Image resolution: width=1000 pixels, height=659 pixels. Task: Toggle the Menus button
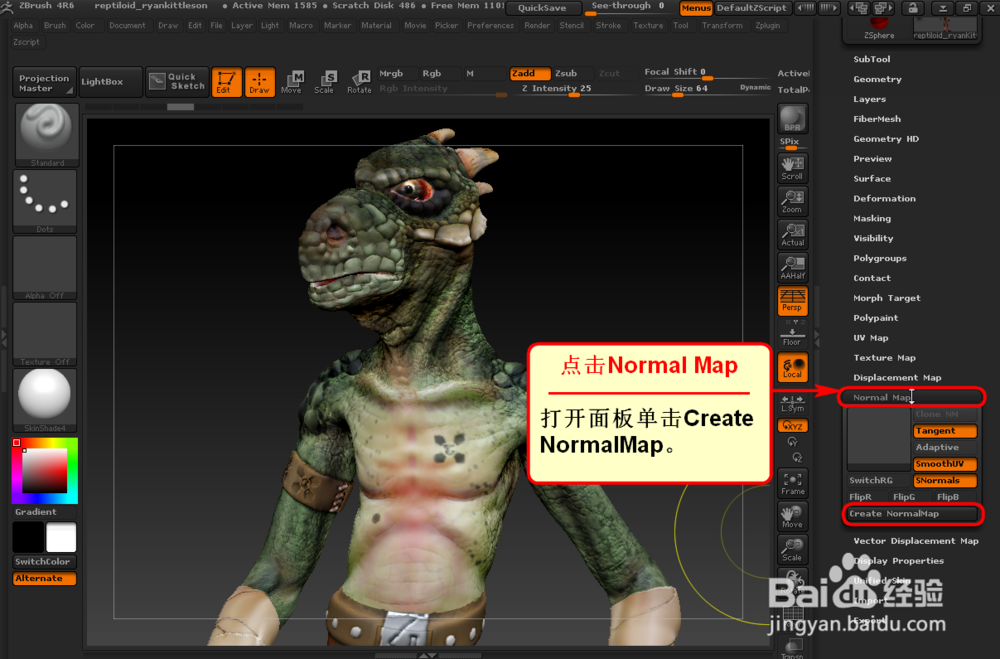[696, 8]
